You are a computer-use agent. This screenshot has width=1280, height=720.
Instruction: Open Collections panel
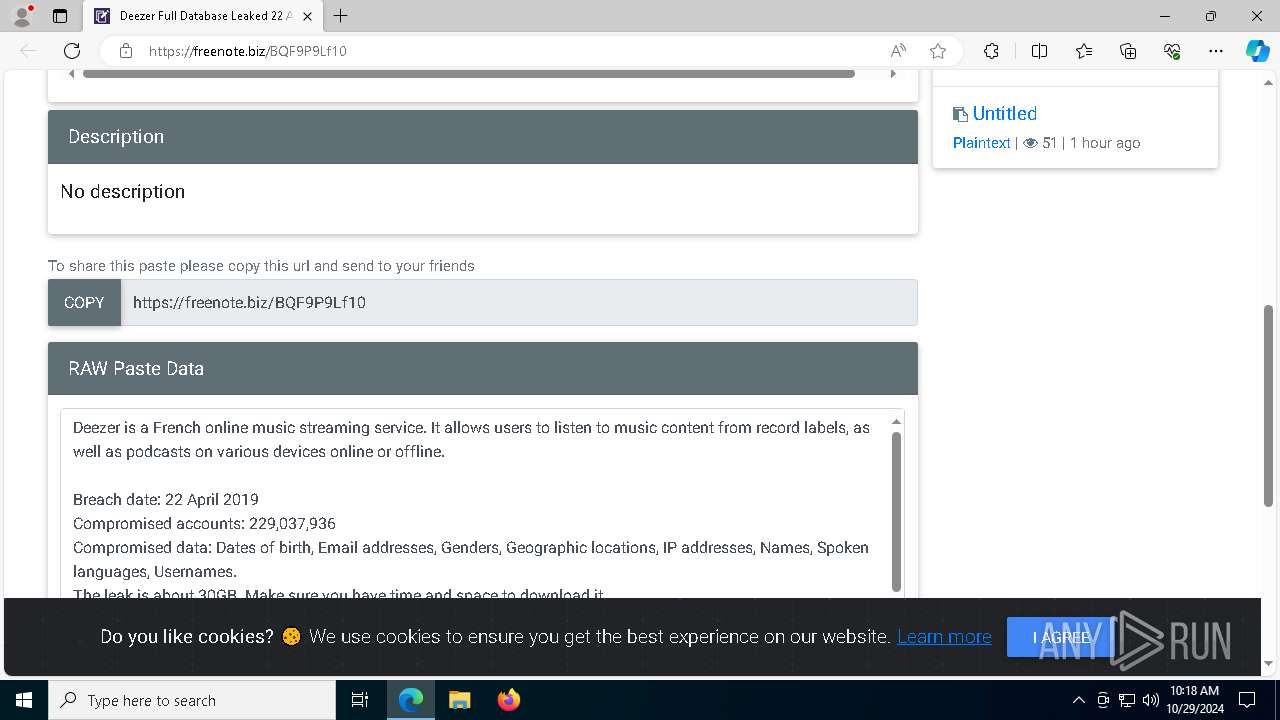(1128, 51)
